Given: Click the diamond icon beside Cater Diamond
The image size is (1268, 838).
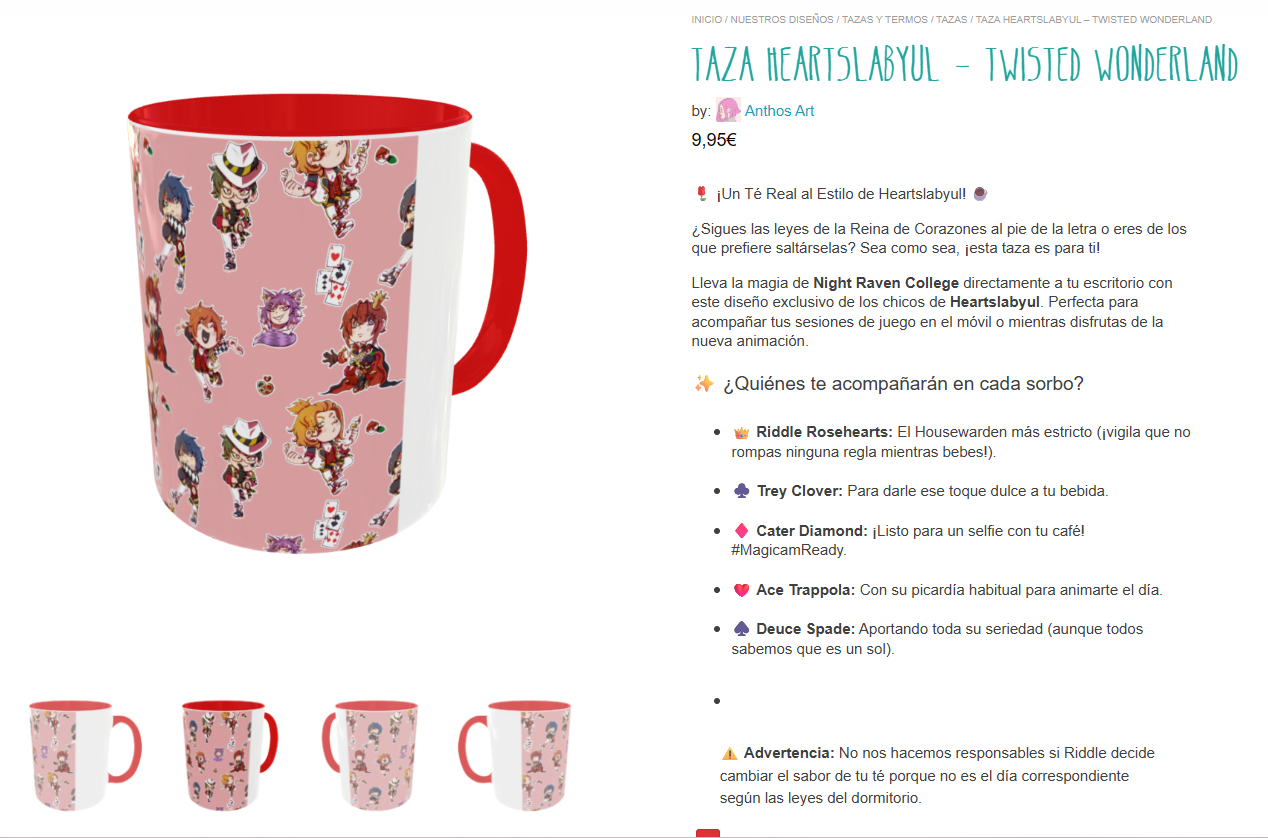Looking at the screenshot, I should click(741, 531).
